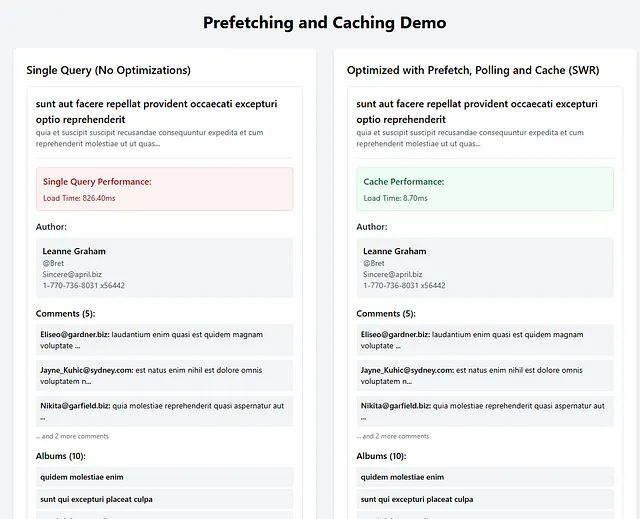Select the Nikita@garfield.biz comment in left panel
640x519 pixels.
[x=164, y=411]
